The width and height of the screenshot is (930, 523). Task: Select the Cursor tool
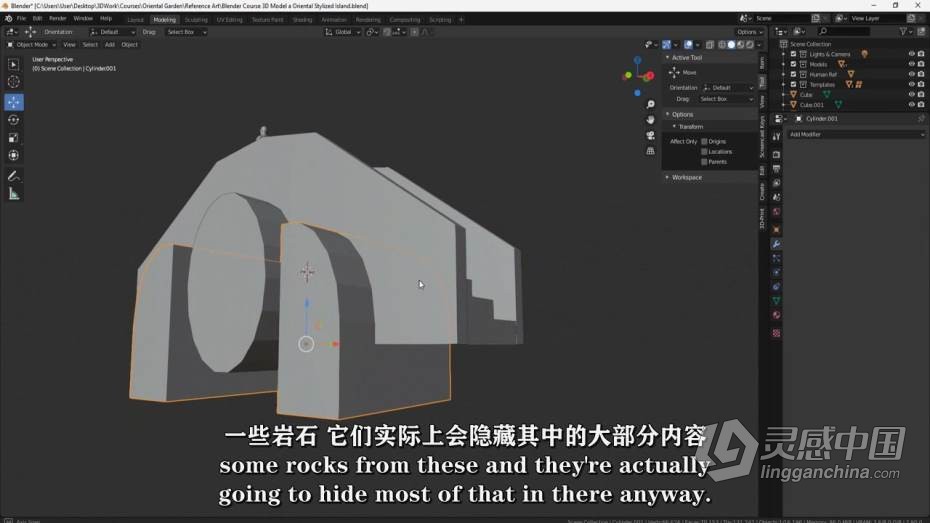[x=14, y=82]
